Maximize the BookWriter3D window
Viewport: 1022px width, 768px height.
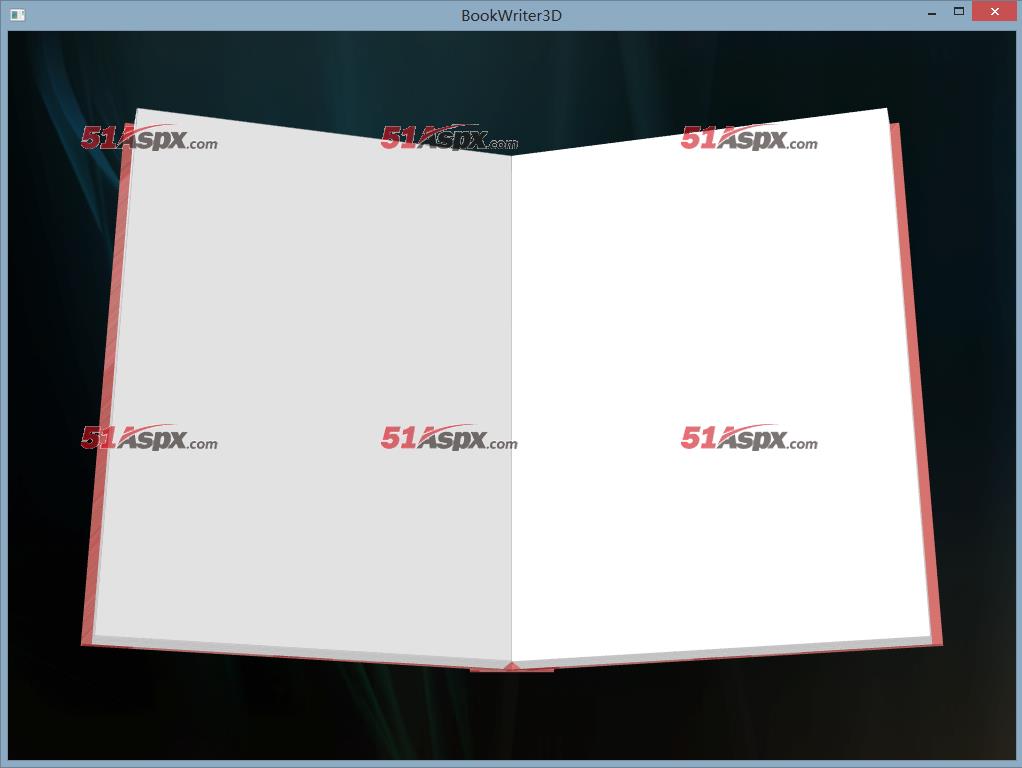point(959,11)
